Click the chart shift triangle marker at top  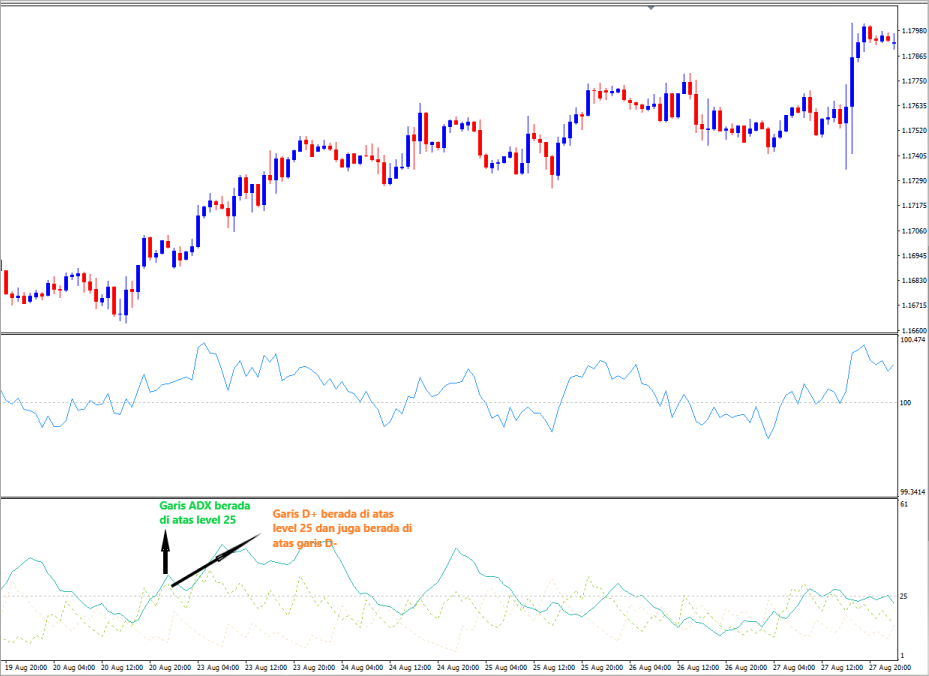(x=651, y=8)
